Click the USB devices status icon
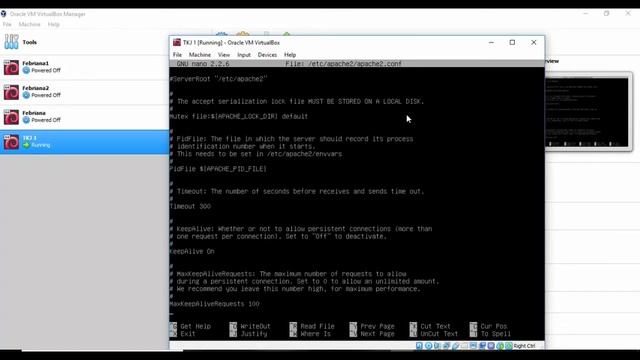The height and width of the screenshot is (360, 640). pos(455,346)
